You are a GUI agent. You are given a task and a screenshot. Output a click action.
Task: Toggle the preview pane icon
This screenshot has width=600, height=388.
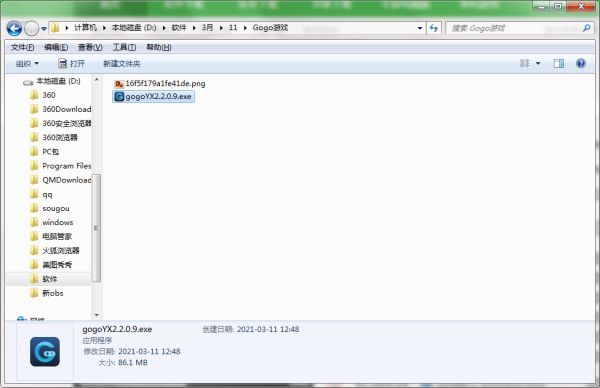559,64
